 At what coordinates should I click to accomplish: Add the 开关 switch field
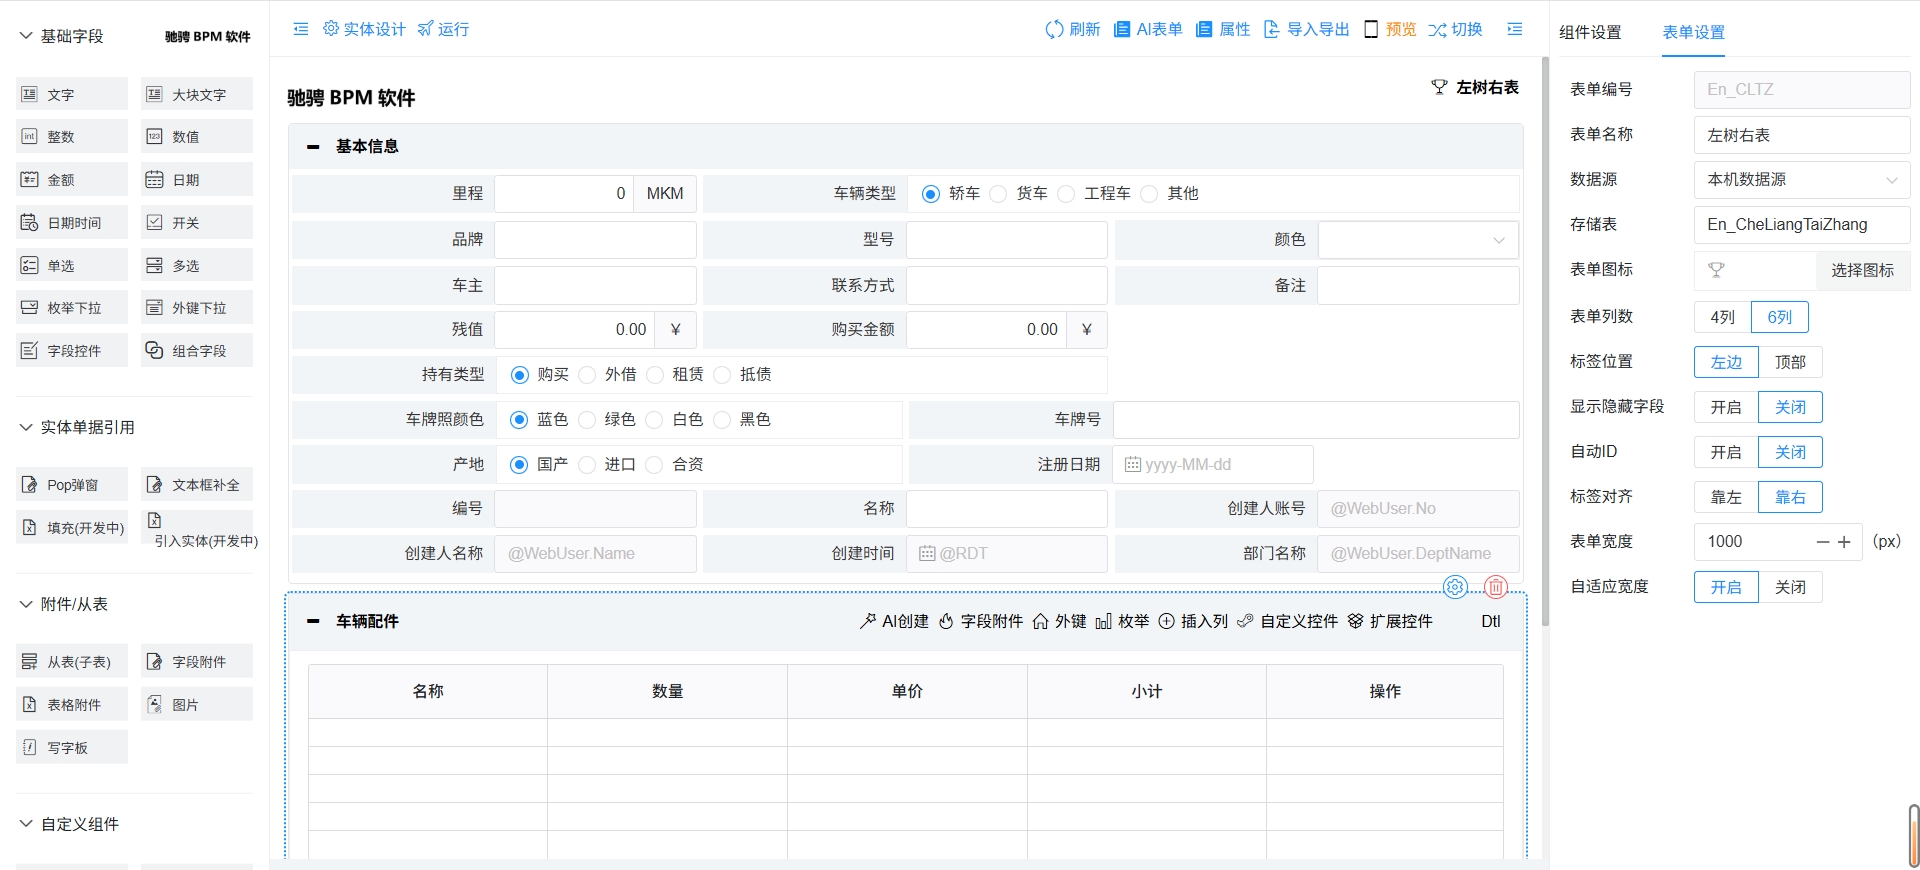tap(197, 222)
